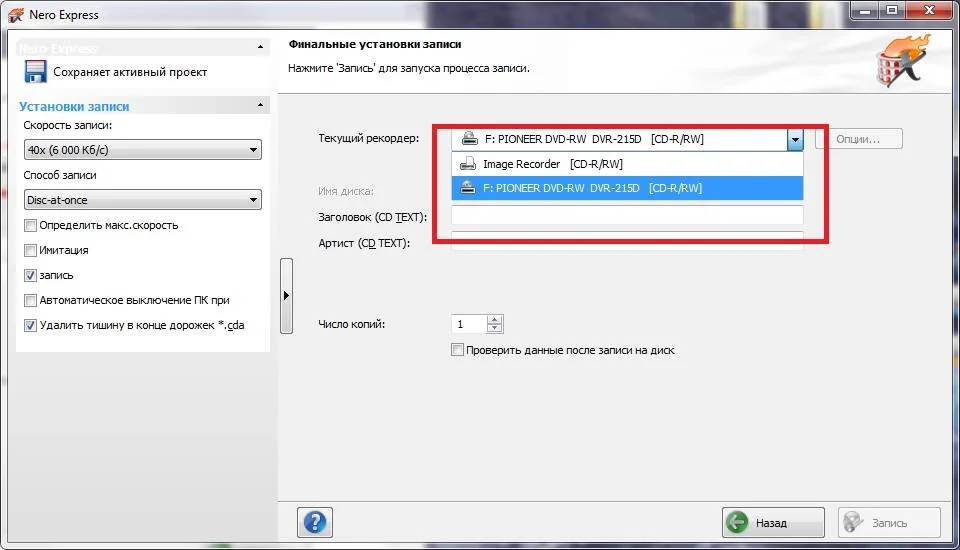Screen dimensions: 960x550
Task: Click Сохраняет активный проект link
Action: coord(130,72)
